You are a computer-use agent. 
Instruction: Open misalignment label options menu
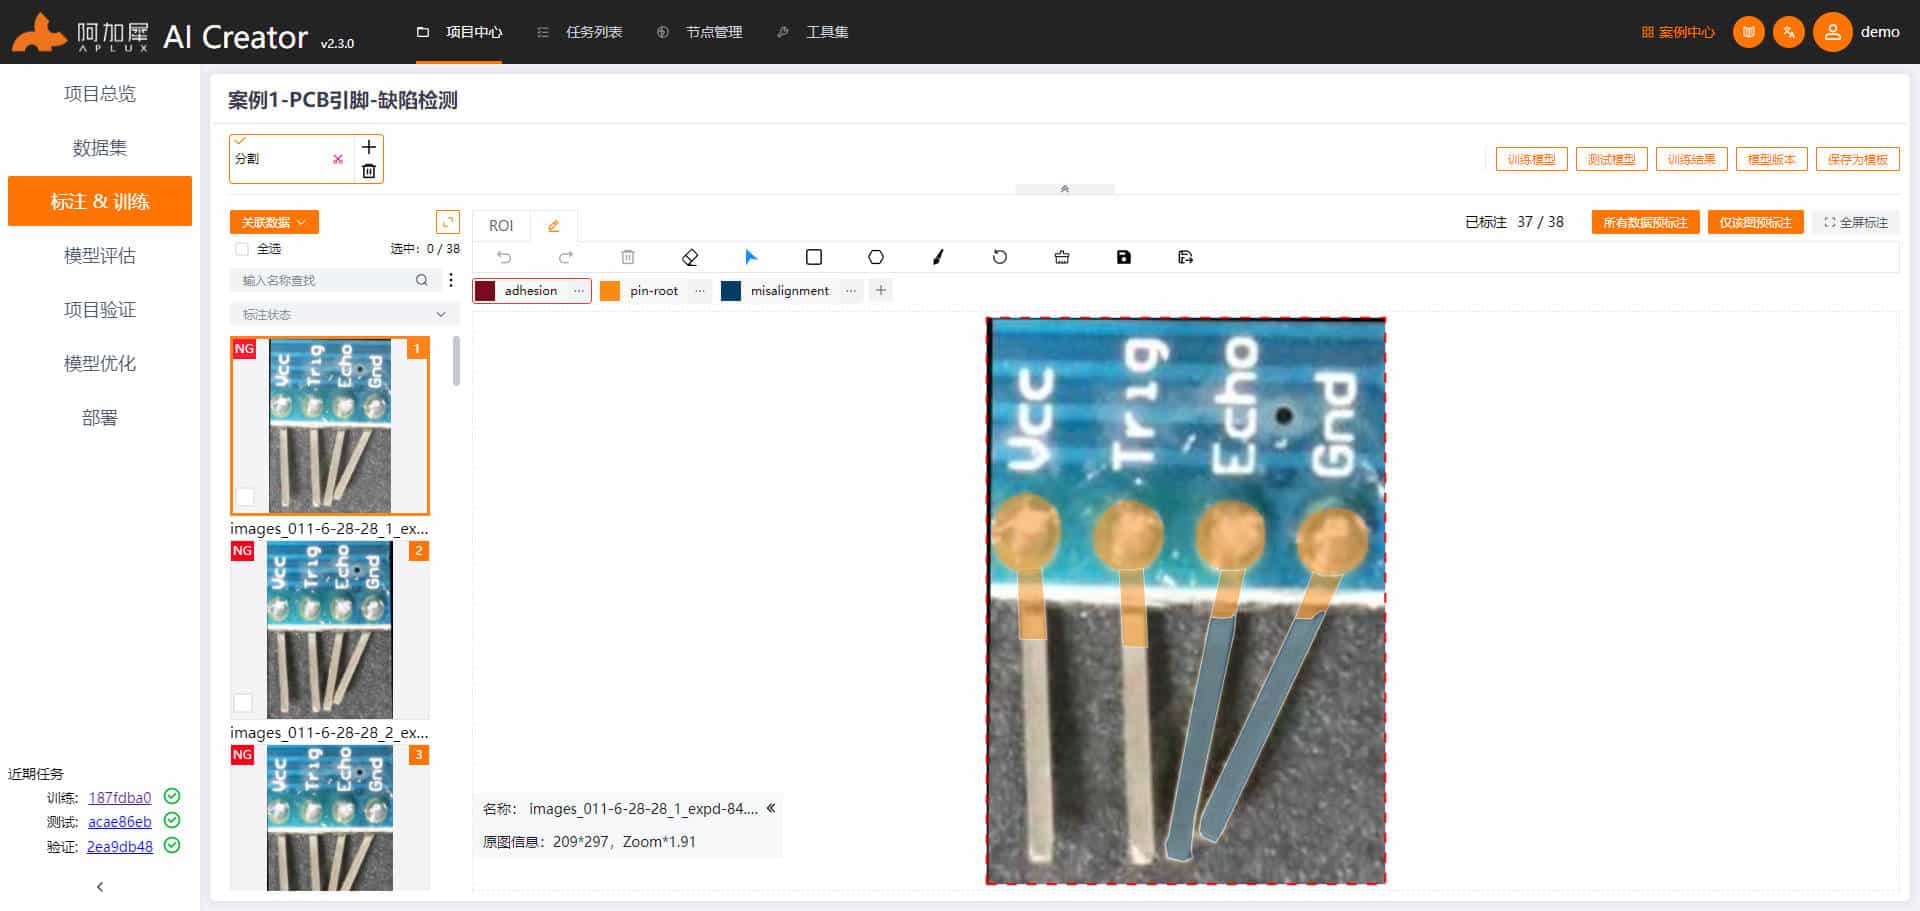850,291
